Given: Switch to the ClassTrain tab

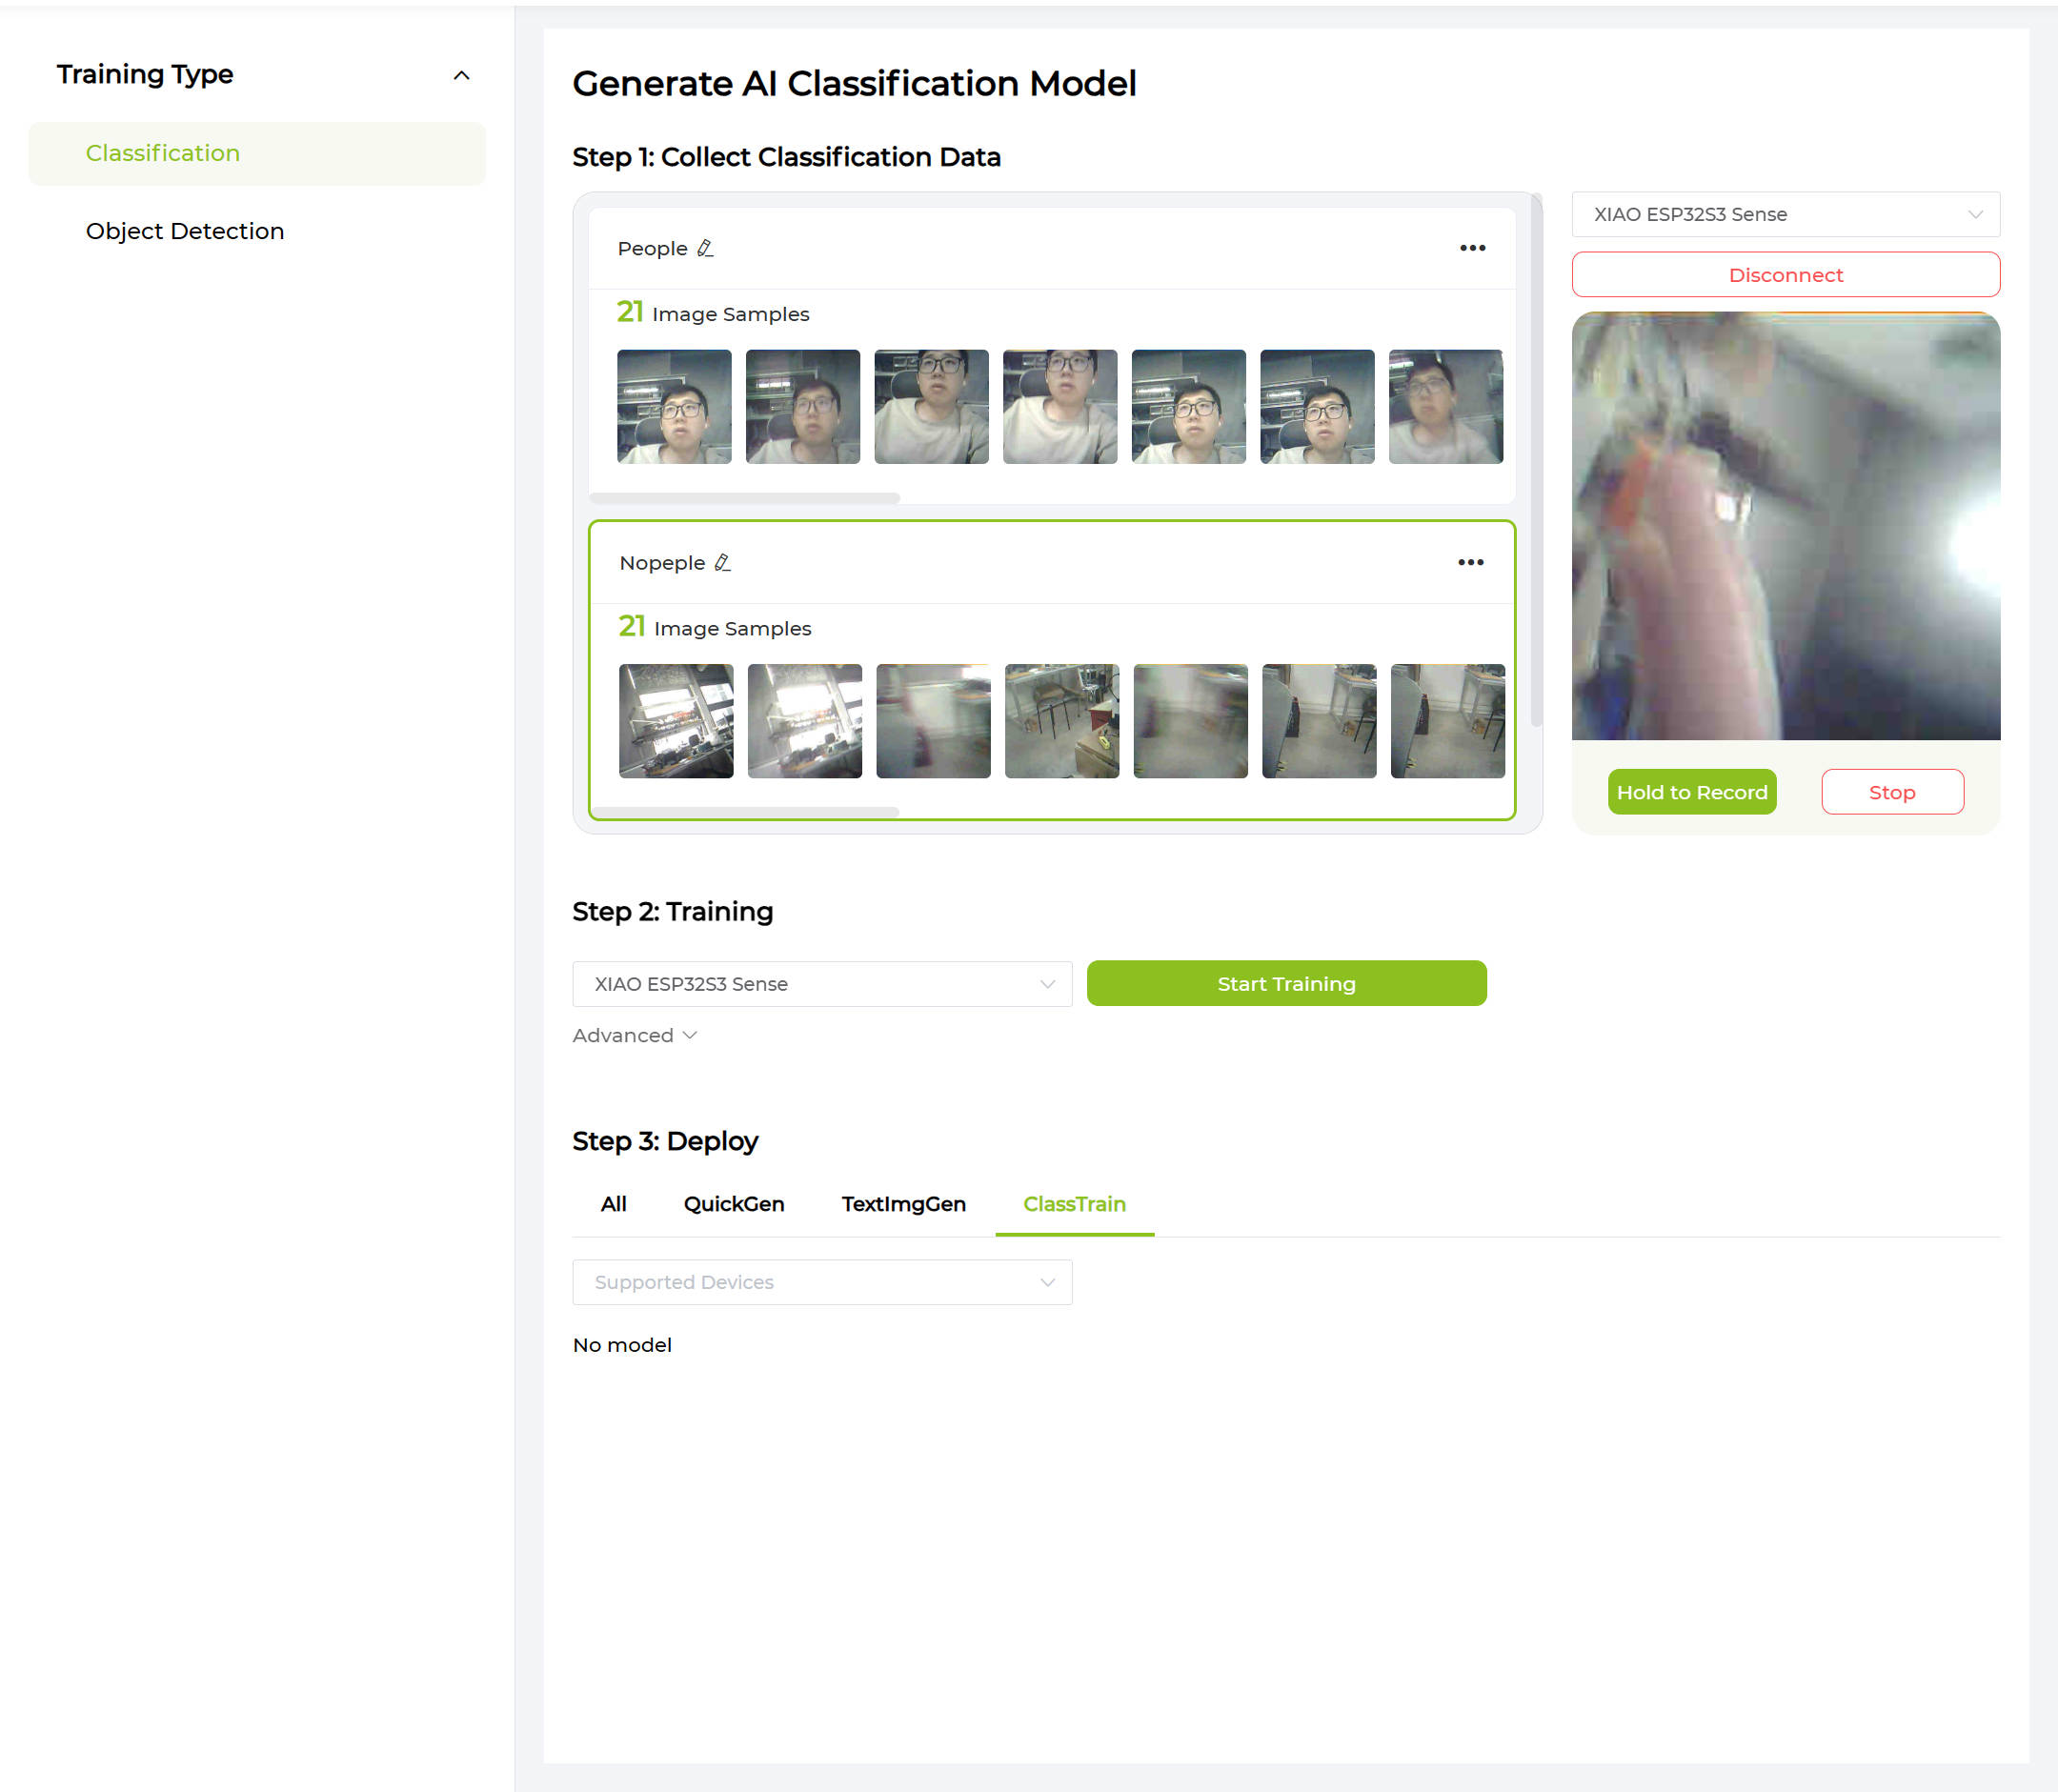Looking at the screenshot, I should [1074, 1204].
